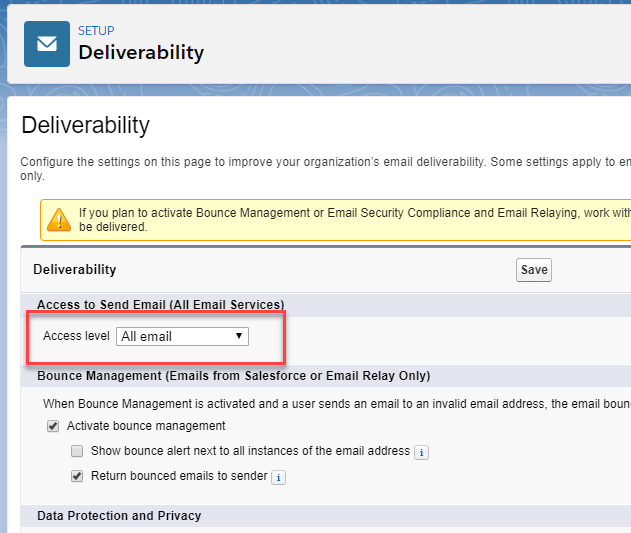The height and width of the screenshot is (533, 631).
Task: Open info icon beside Show bounce alert
Action: 421,452
